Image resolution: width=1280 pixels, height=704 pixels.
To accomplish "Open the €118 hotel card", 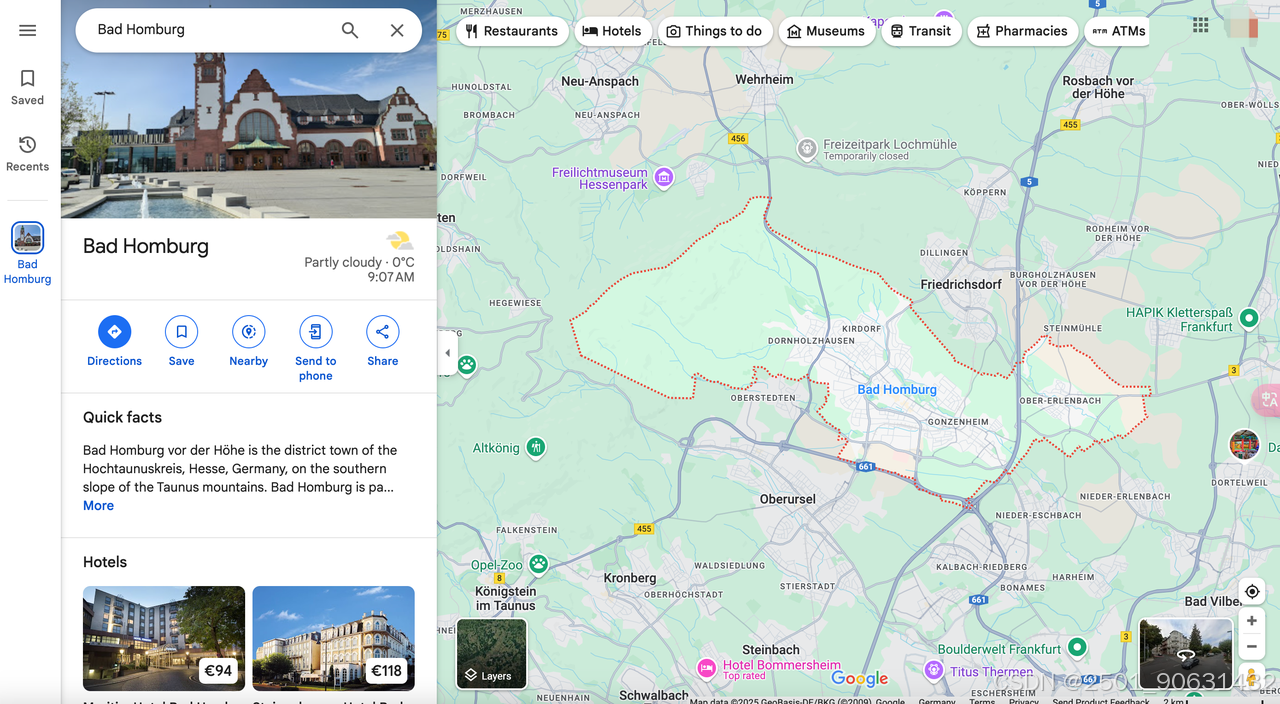I will [334, 638].
